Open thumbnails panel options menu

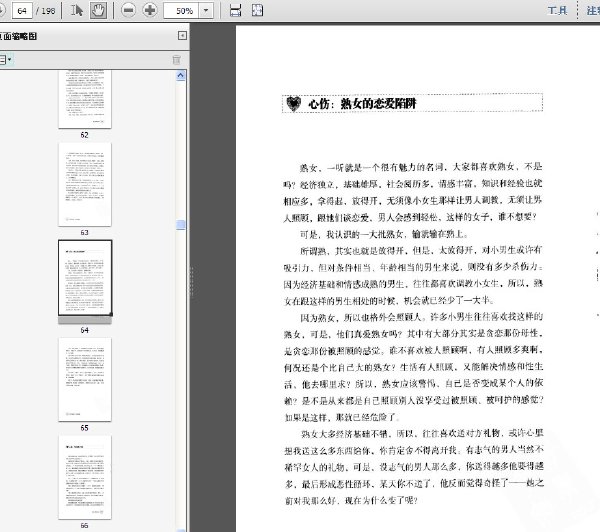coord(5,60)
